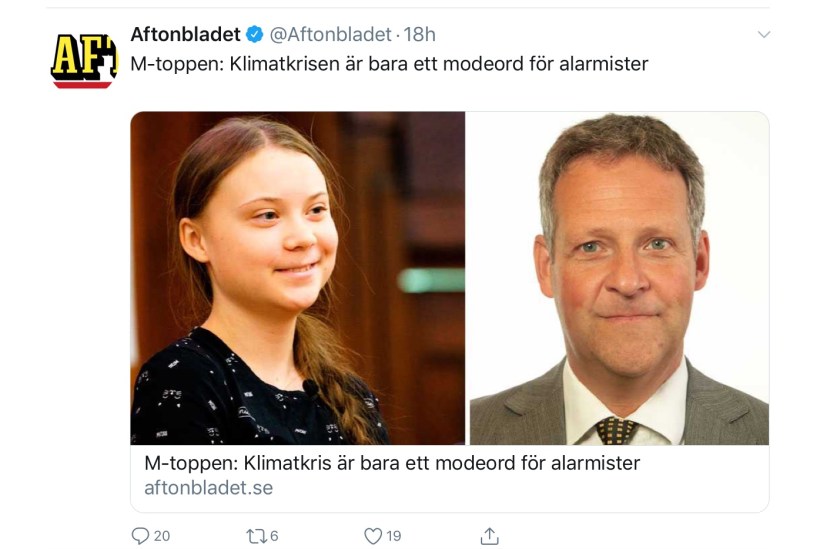Click the @Aftonbladet handle
This screenshot has width=840, height=549.
coord(328,35)
